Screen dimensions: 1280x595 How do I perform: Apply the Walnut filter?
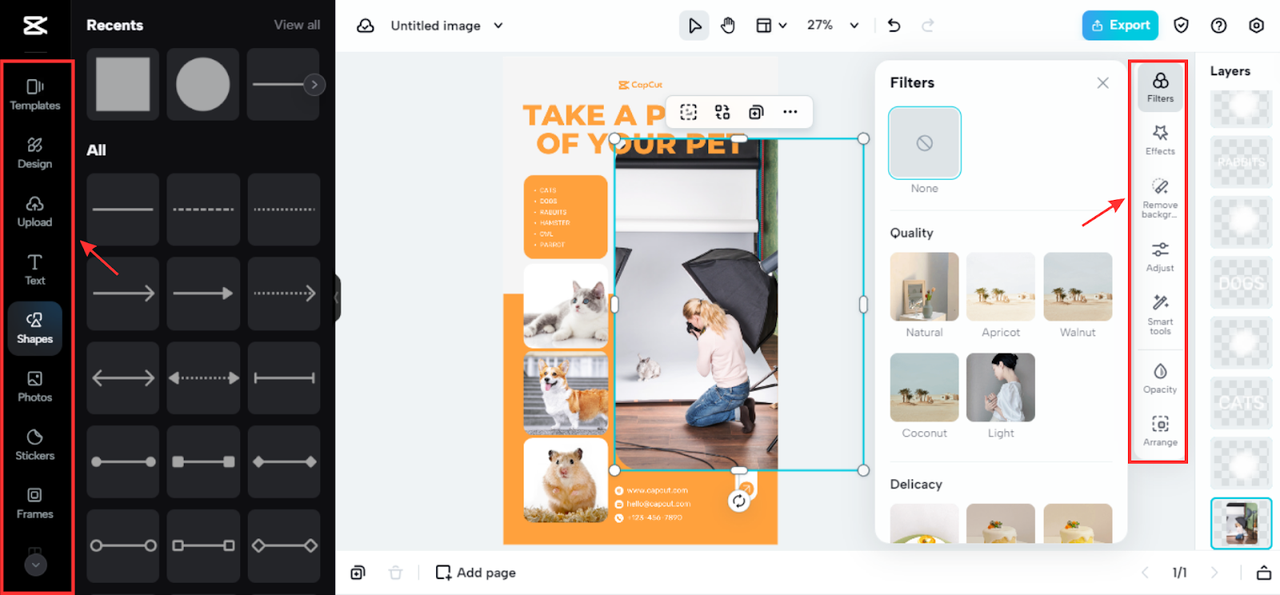coord(1078,286)
